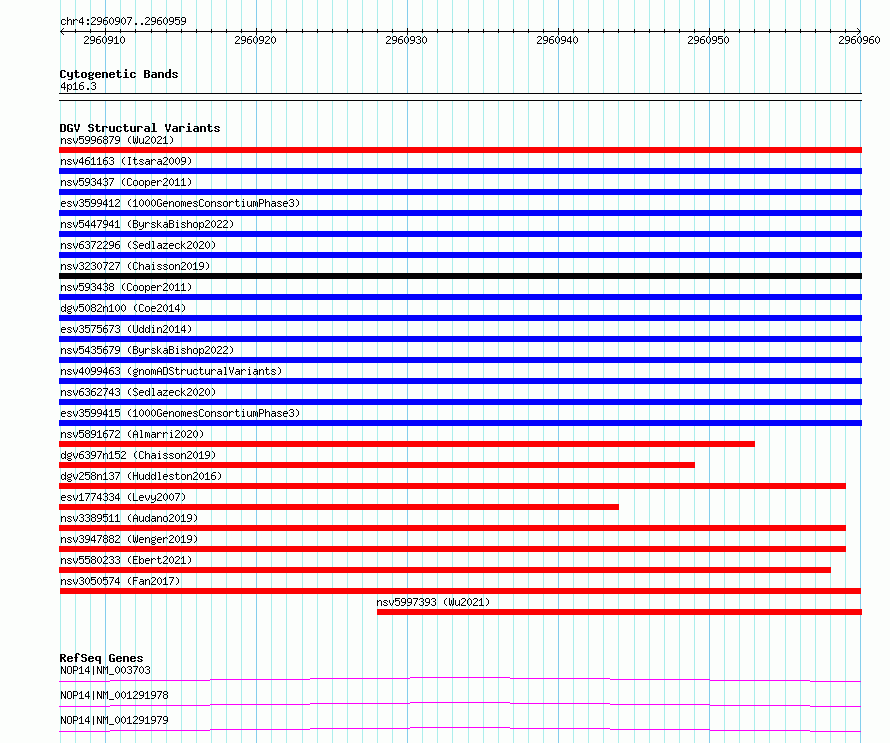890x743 pixels.
Task: Select the NOP14|NM_003703 transcript label
Action: click(x=105, y=670)
